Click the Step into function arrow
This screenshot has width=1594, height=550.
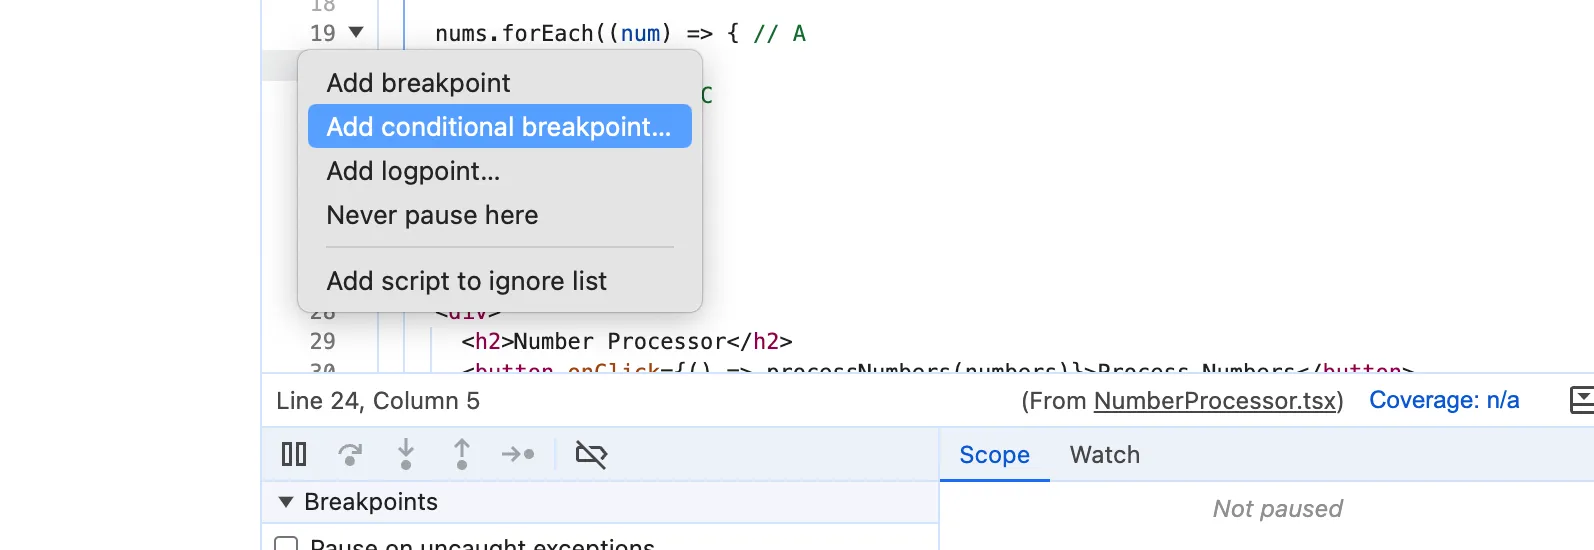coord(406,454)
